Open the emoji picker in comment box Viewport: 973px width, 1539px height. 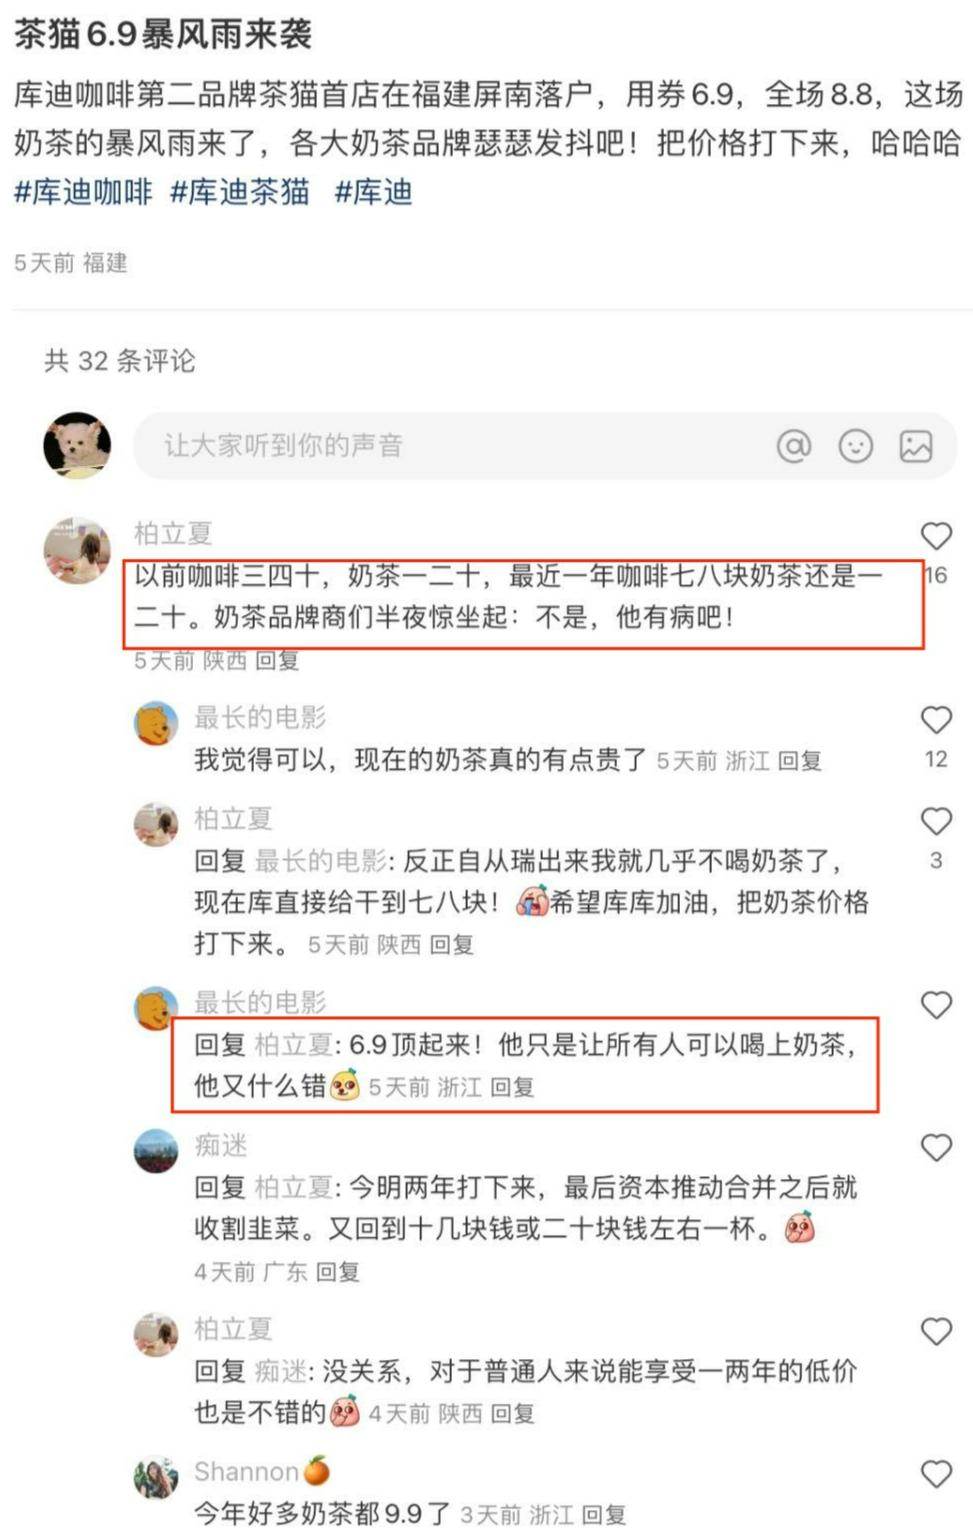[856, 446]
